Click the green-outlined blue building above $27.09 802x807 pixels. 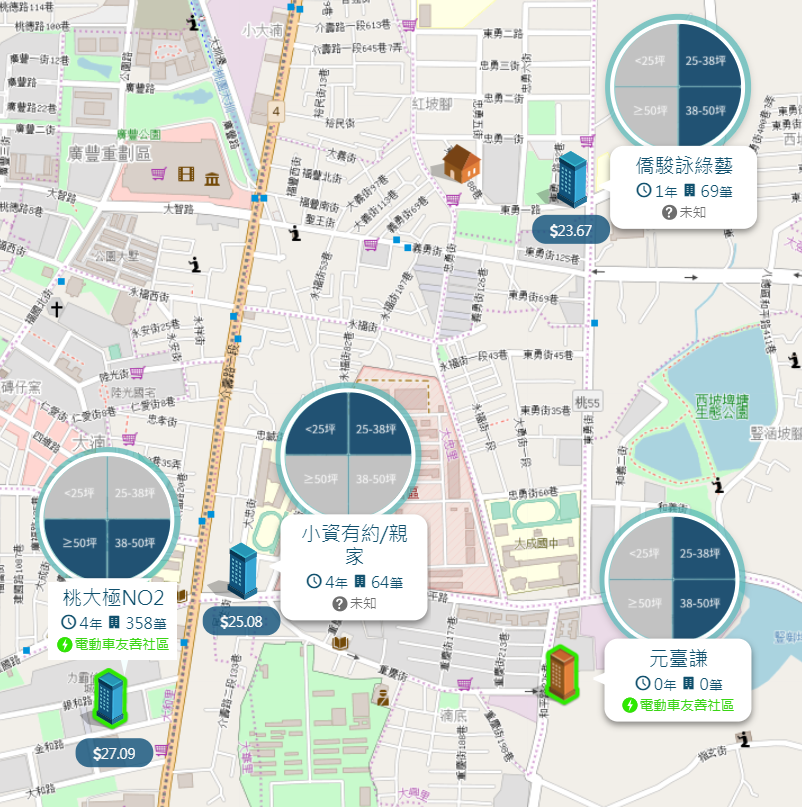[110, 698]
